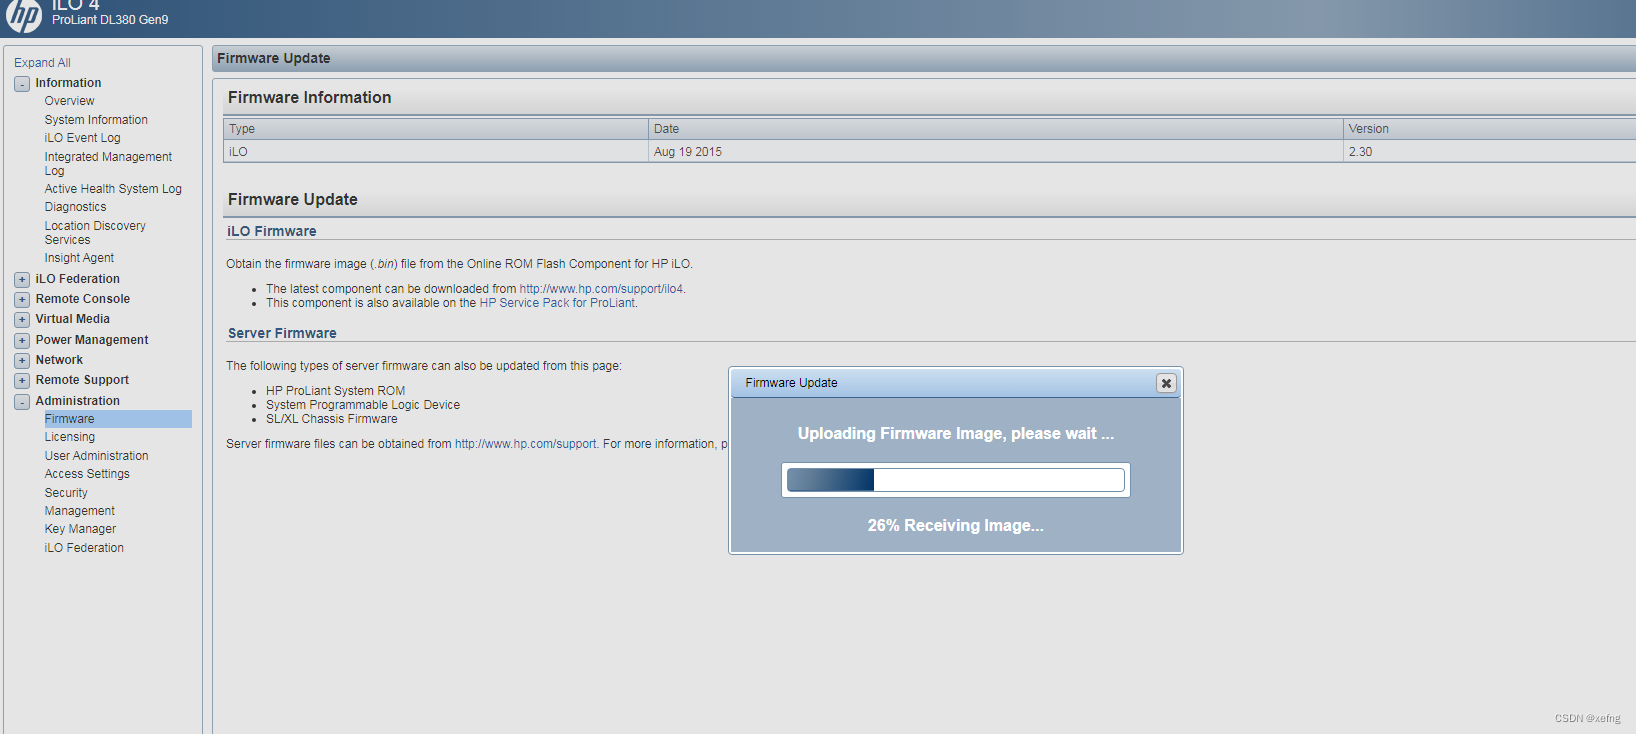The image size is (1636, 734).
Task: Select the top-level iLO Federation heading
Action: [78, 279]
